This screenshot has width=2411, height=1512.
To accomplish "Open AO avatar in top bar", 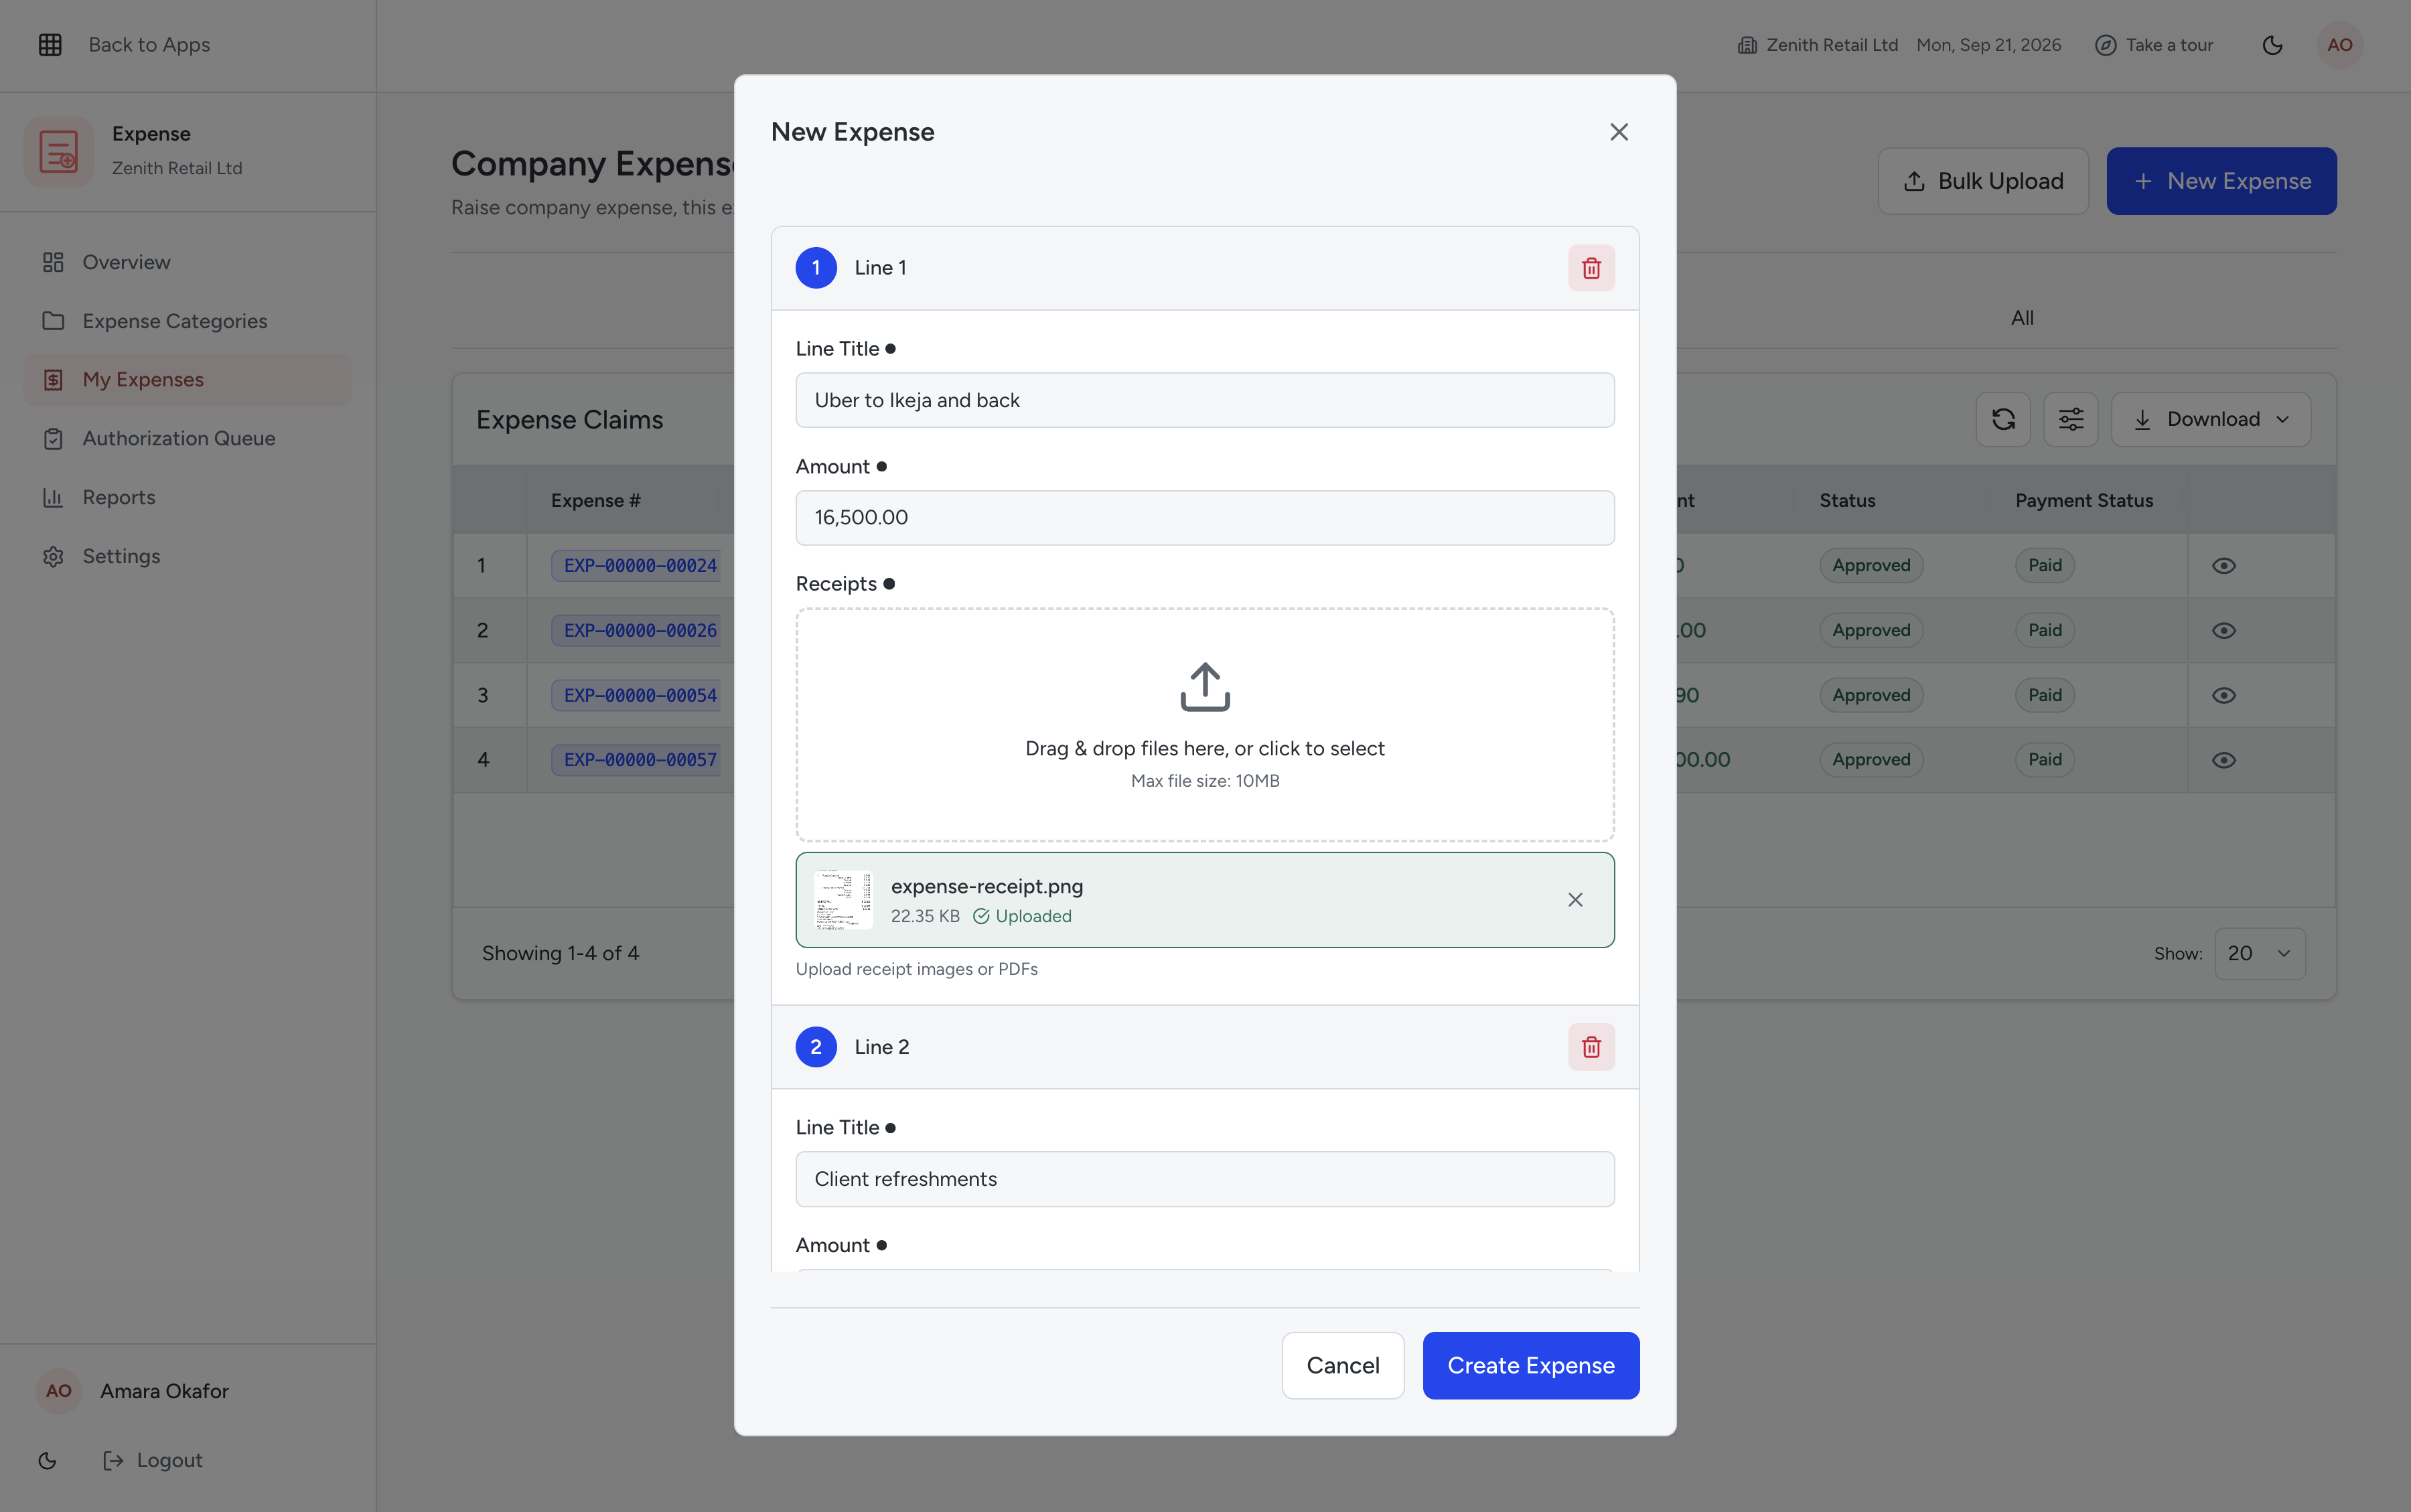I will point(2339,45).
